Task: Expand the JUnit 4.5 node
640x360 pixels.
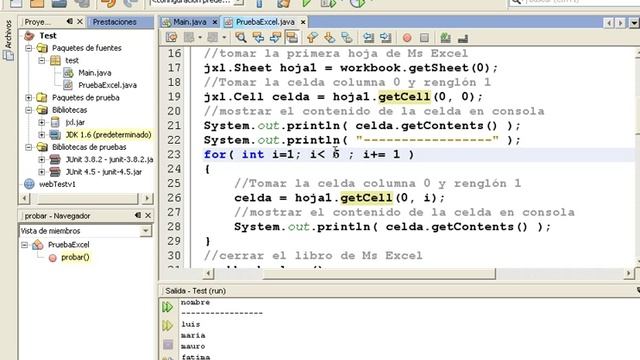Action: coord(42,171)
